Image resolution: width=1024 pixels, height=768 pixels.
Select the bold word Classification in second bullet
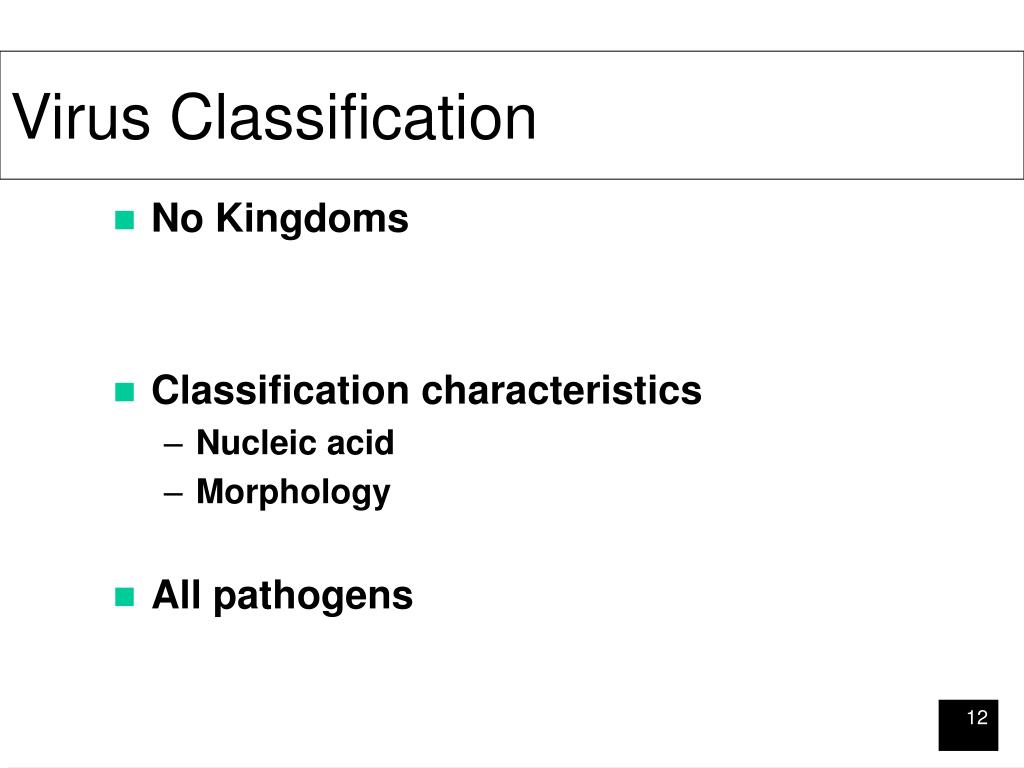[x=280, y=391]
